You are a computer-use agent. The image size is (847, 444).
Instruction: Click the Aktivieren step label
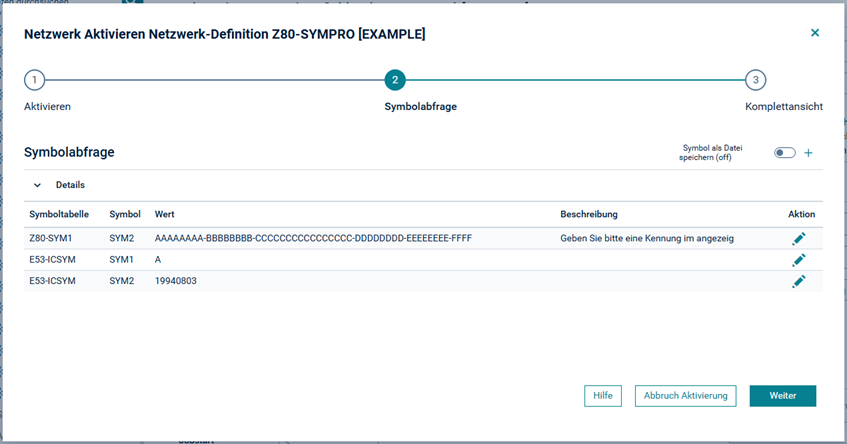click(47, 106)
